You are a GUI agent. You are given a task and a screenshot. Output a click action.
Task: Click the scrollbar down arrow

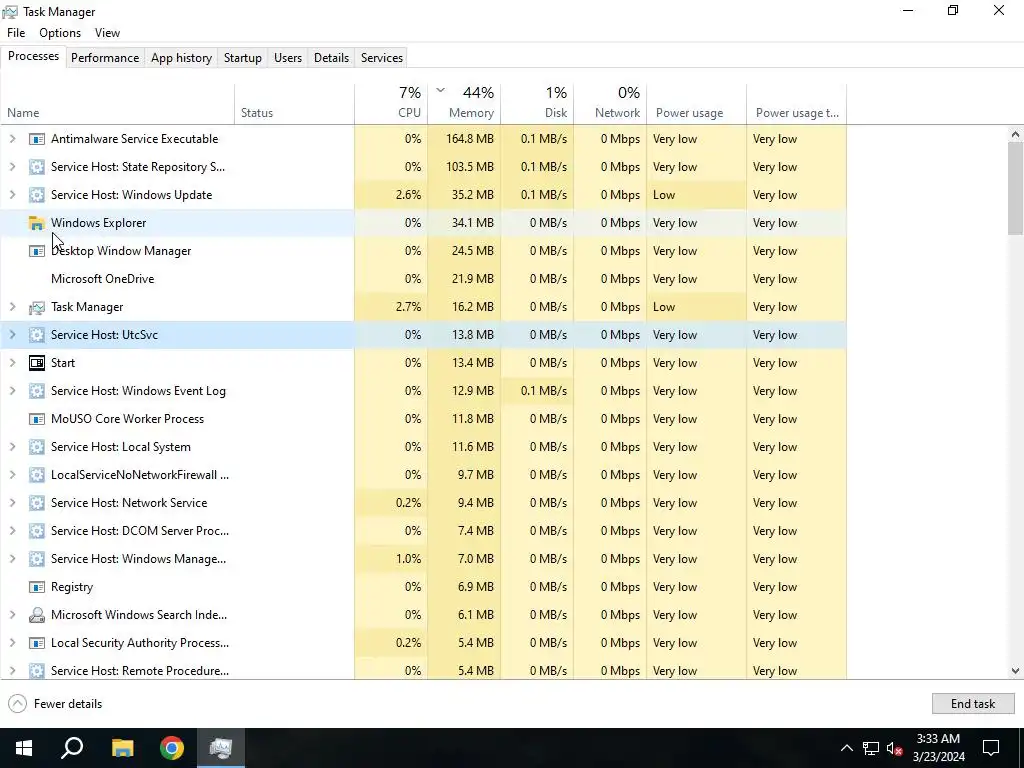tap(1015, 671)
